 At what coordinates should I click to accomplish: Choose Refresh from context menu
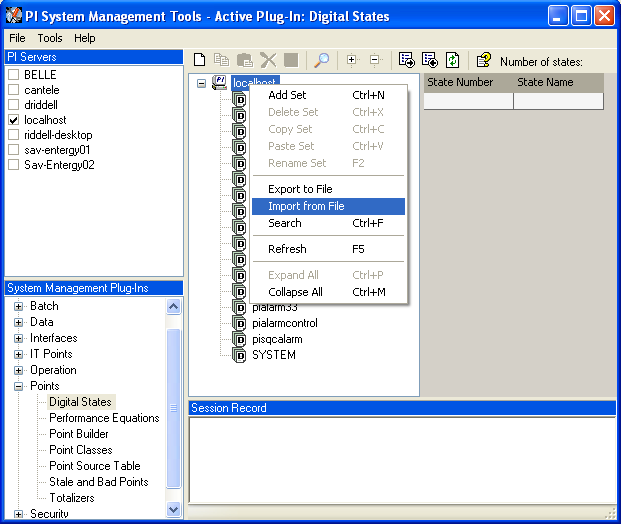pos(328,249)
